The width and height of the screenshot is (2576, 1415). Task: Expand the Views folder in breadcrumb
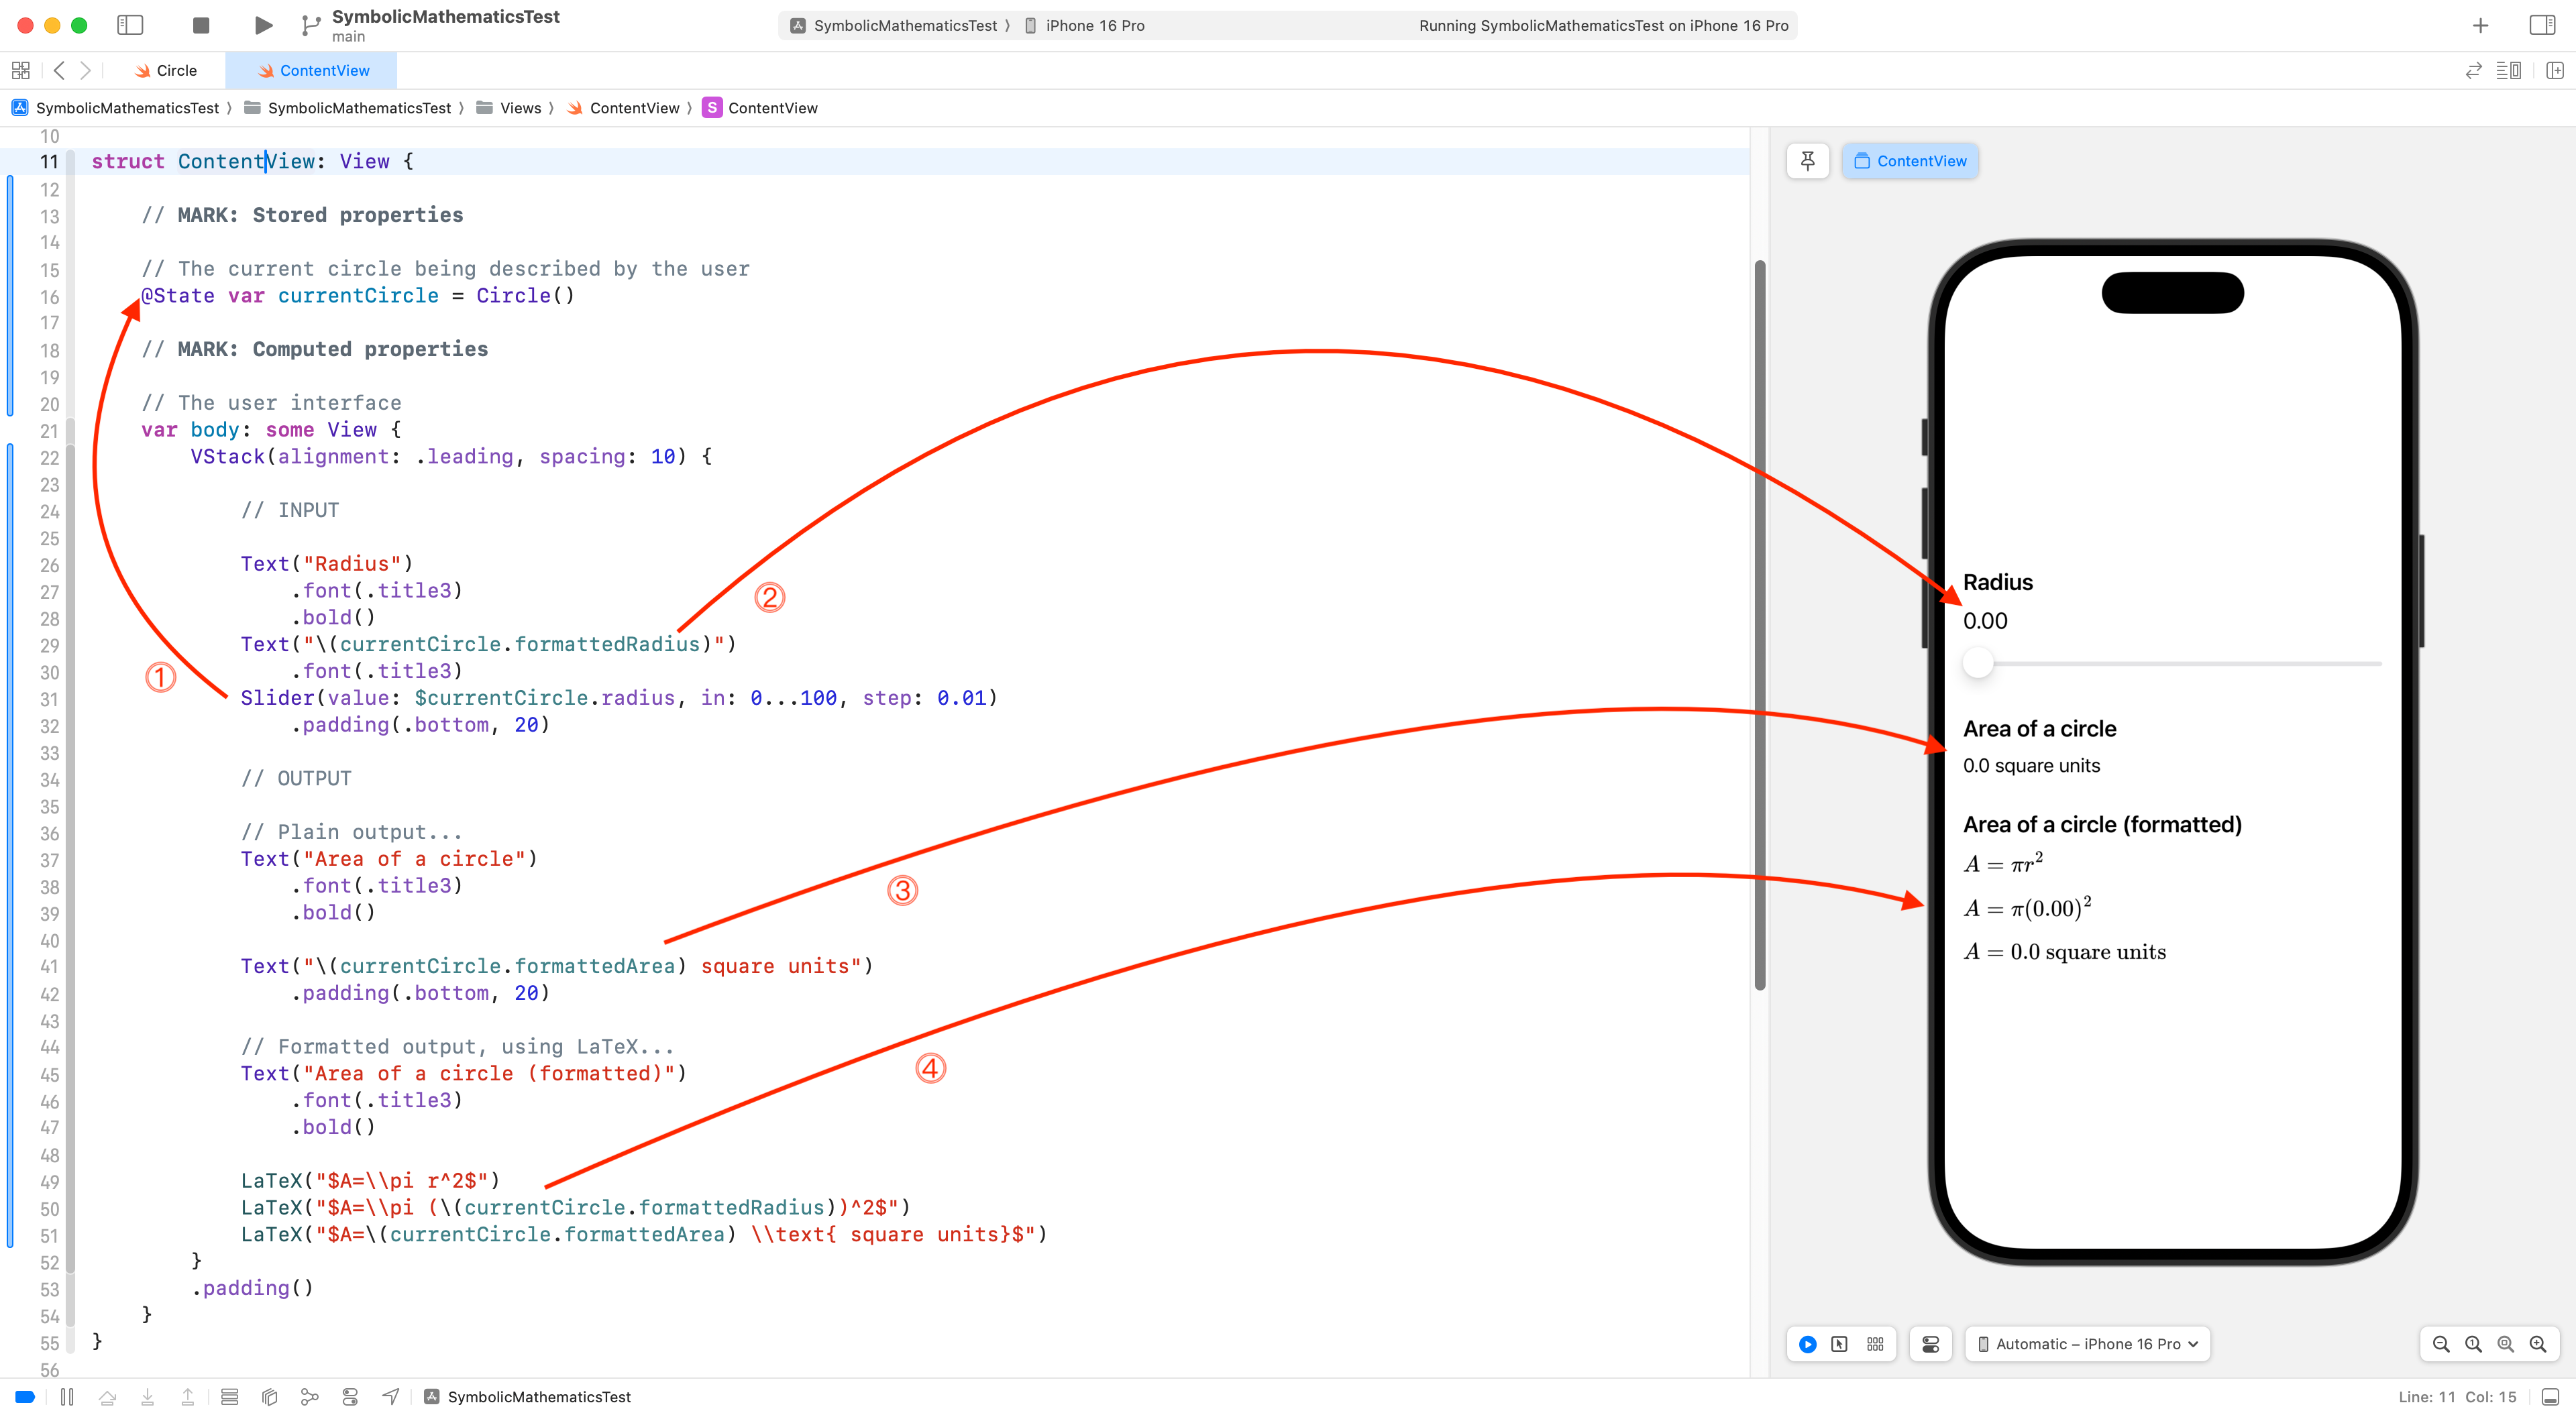pos(520,108)
